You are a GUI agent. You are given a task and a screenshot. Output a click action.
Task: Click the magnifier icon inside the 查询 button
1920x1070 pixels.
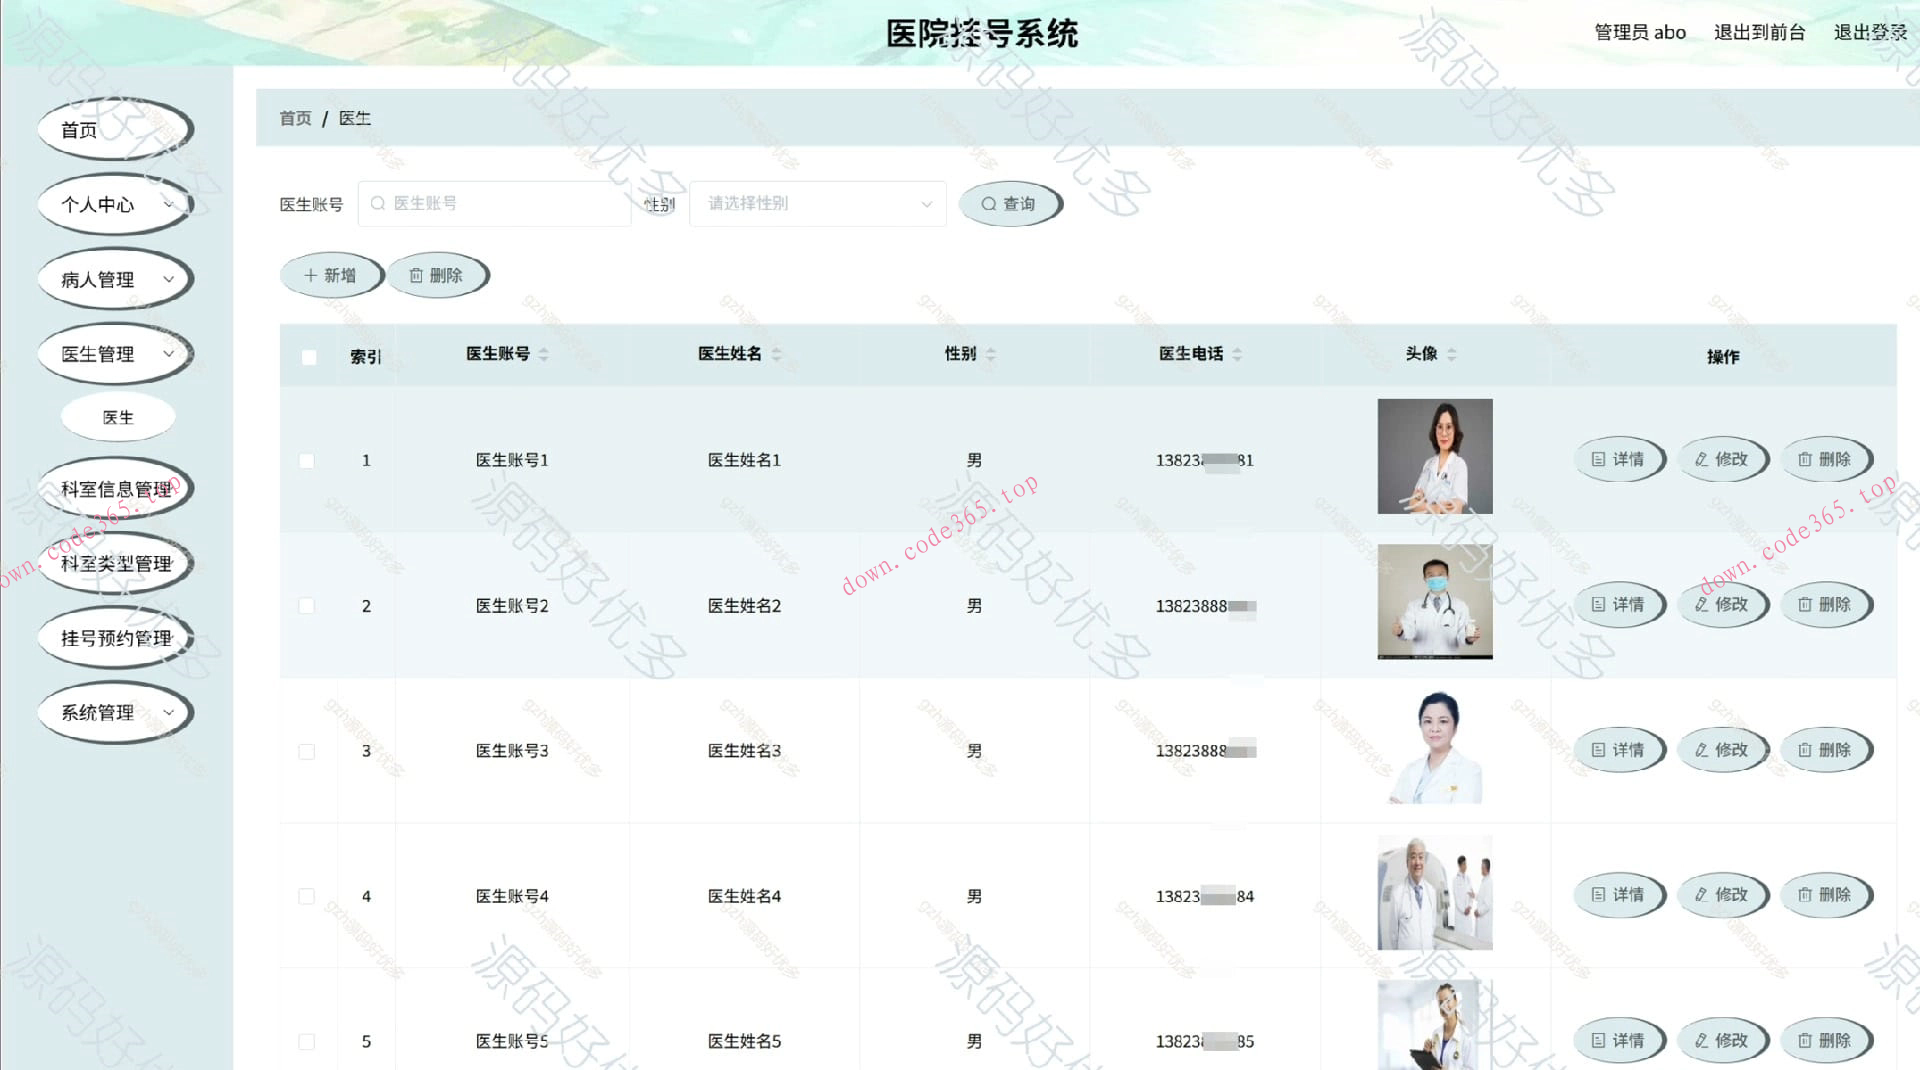click(988, 203)
